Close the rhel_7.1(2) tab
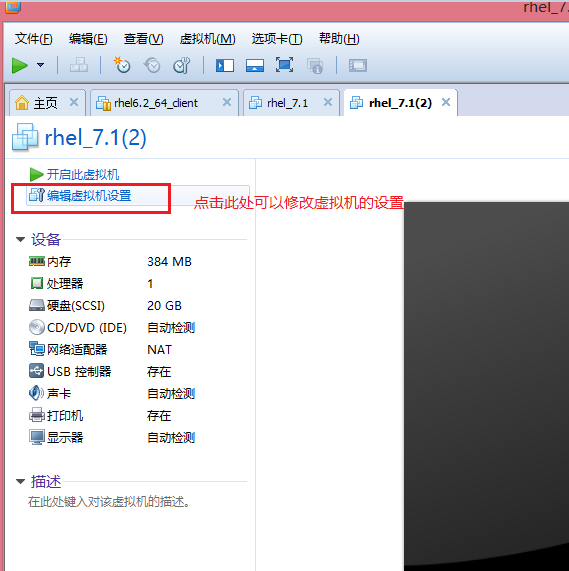The width and height of the screenshot is (569, 571). pos(446,102)
